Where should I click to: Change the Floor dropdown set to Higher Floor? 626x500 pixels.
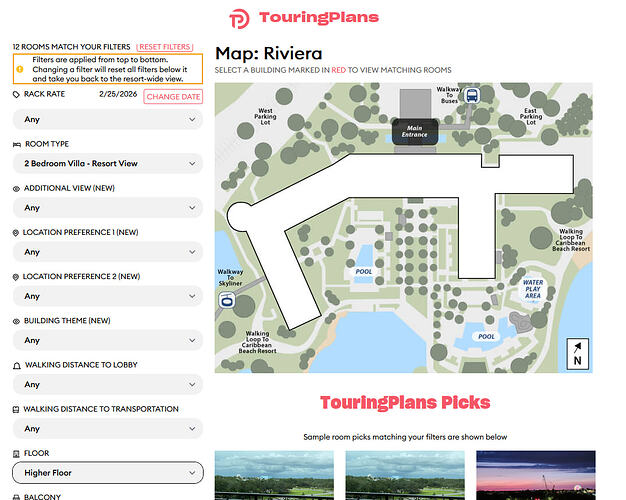tap(107, 472)
